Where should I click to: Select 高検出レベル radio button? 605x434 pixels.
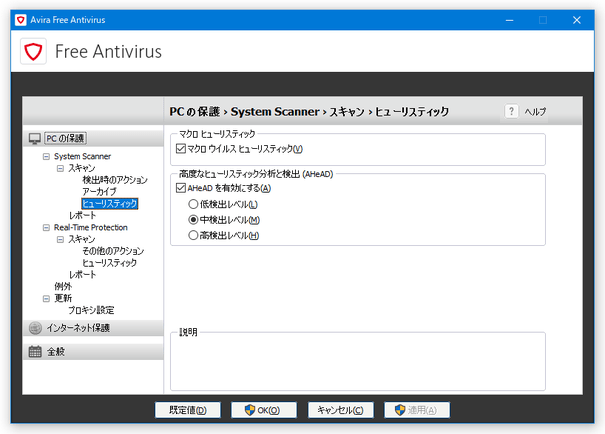tap(193, 235)
